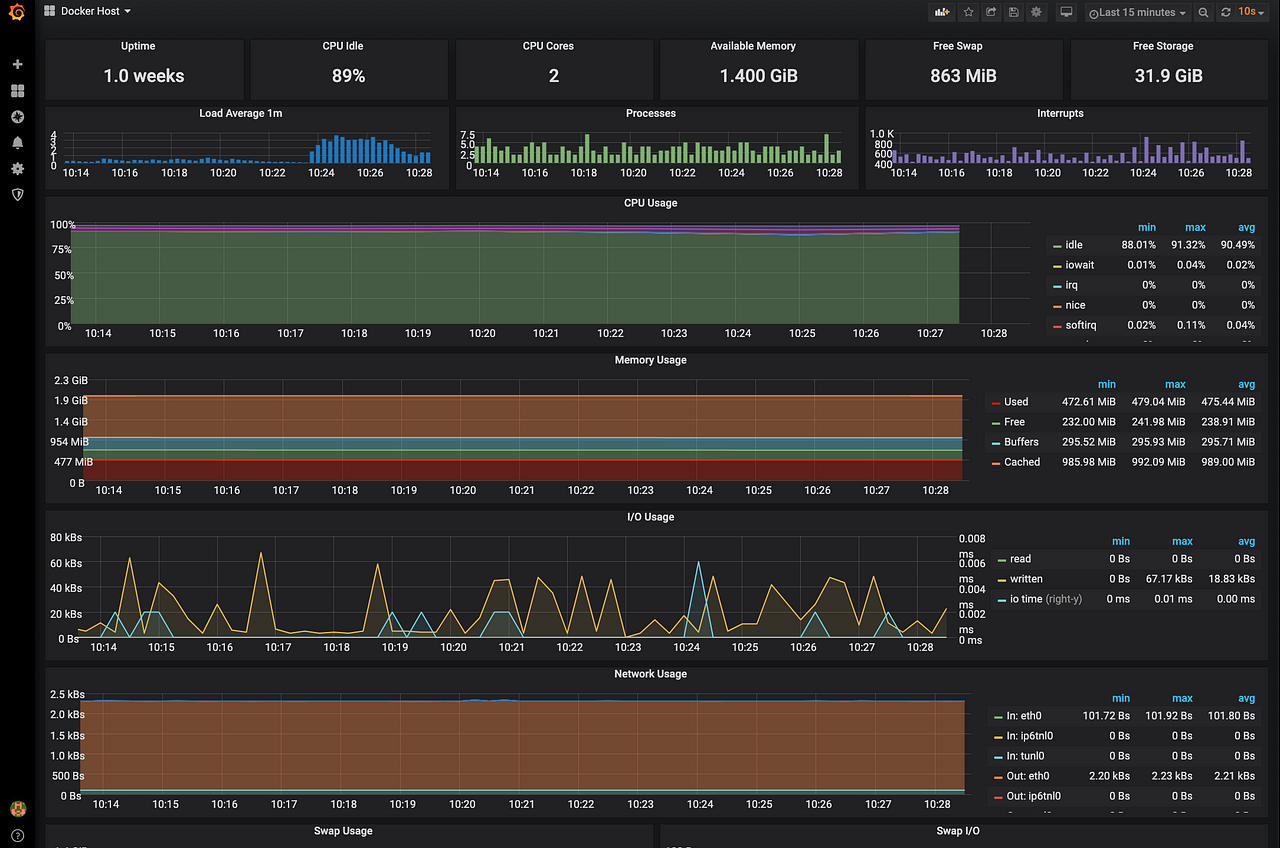Viewport: 1280px width, 848px height.
Task: Open the Network Usage panel title menu
Action: (x=650, y=674)
